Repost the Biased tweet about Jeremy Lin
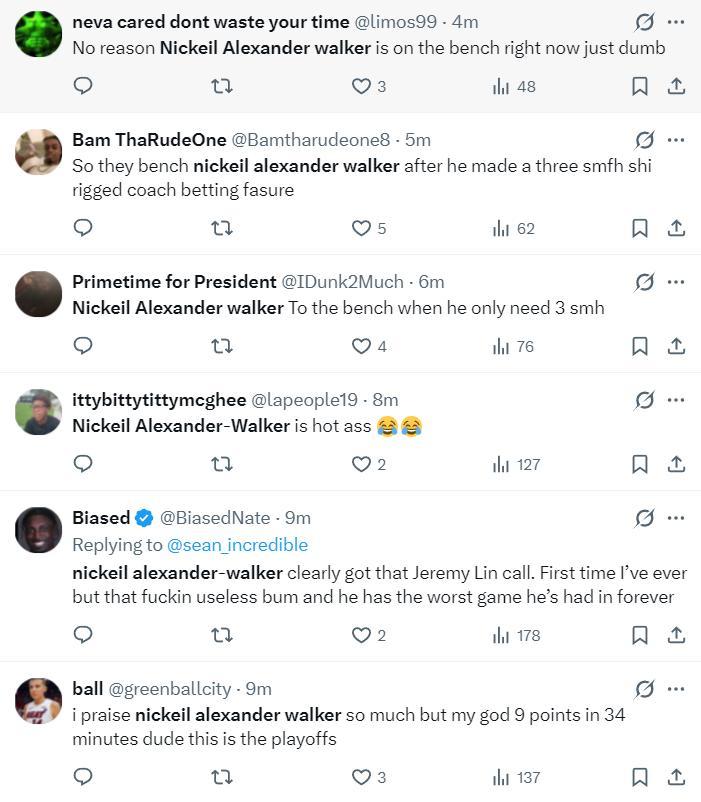701x802 pixels. pyautogui.click(x=223, y=635)
